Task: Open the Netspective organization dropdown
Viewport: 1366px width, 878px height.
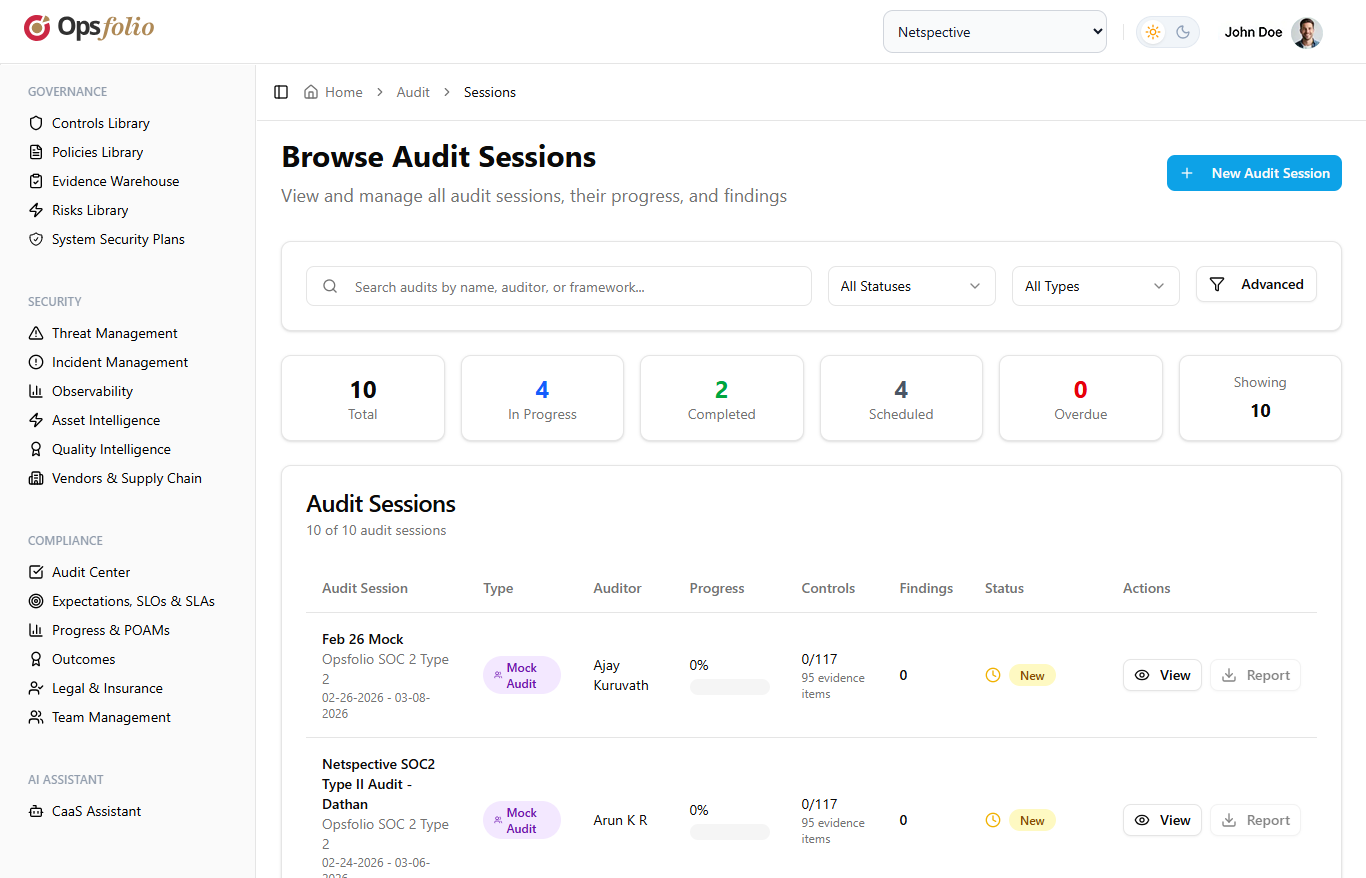Action: tap(994, 31)
